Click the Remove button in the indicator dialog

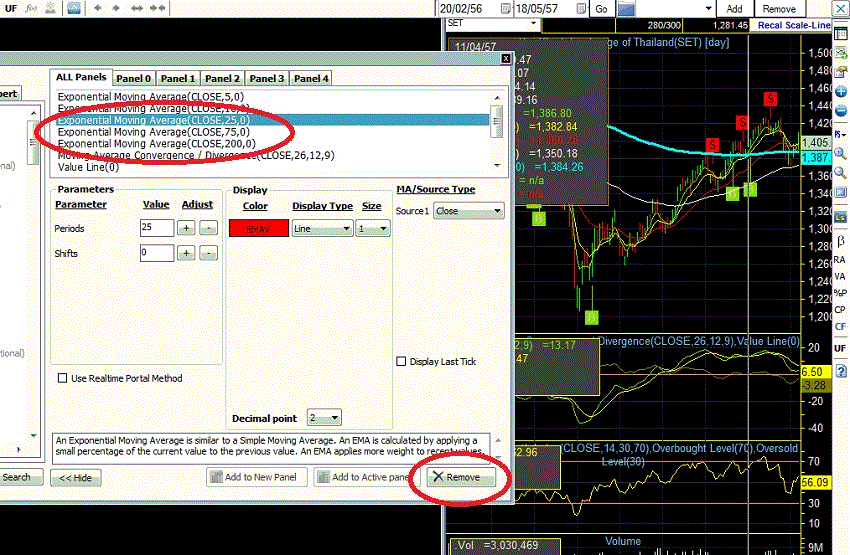[x=461, y=477]
